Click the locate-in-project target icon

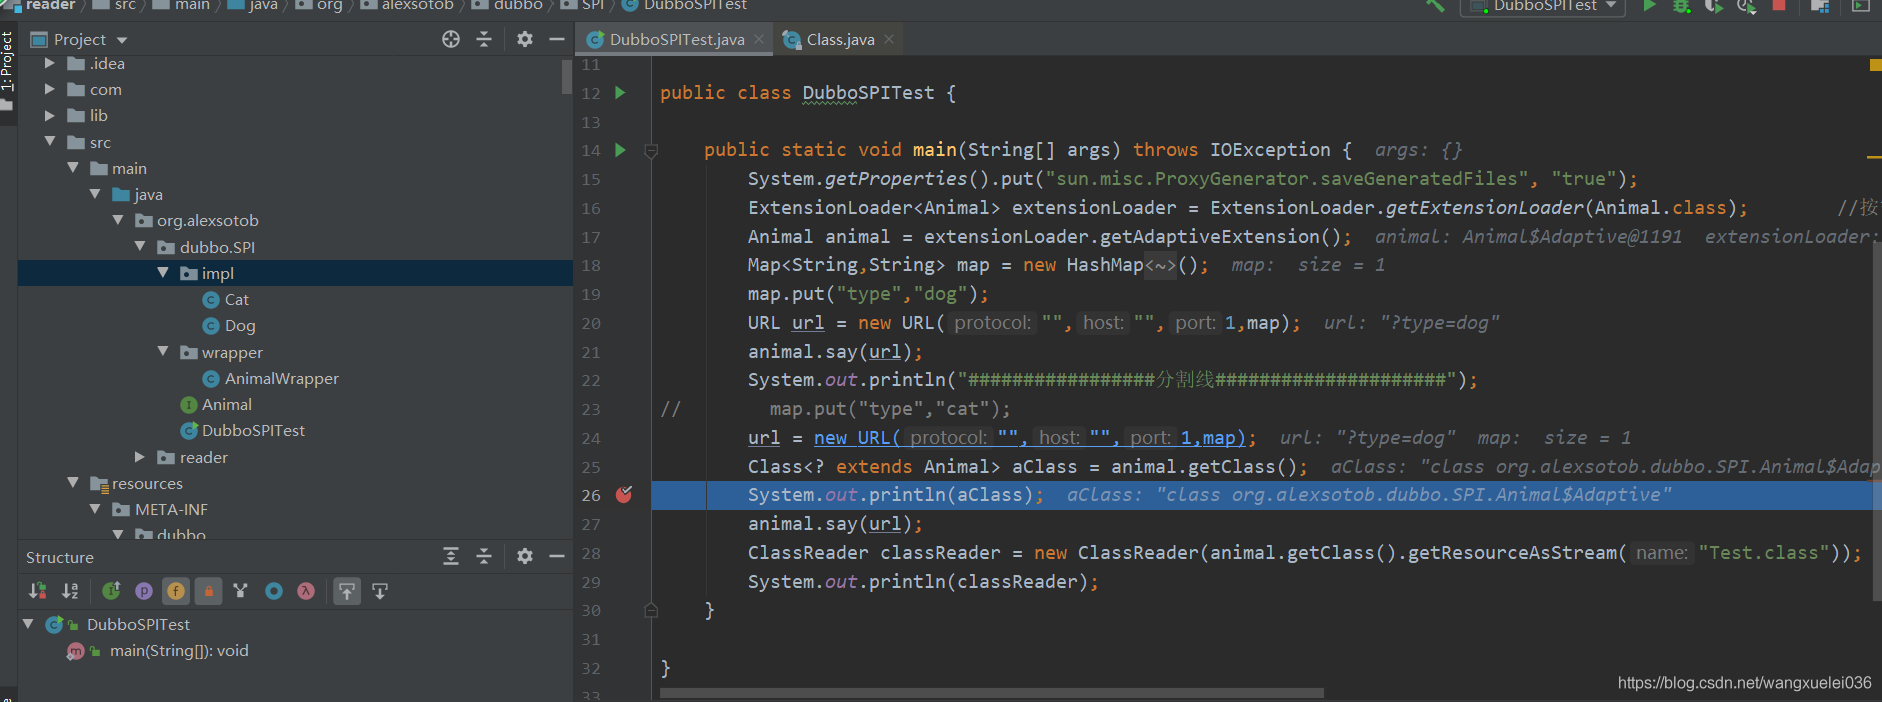click(x=451, y=39)
